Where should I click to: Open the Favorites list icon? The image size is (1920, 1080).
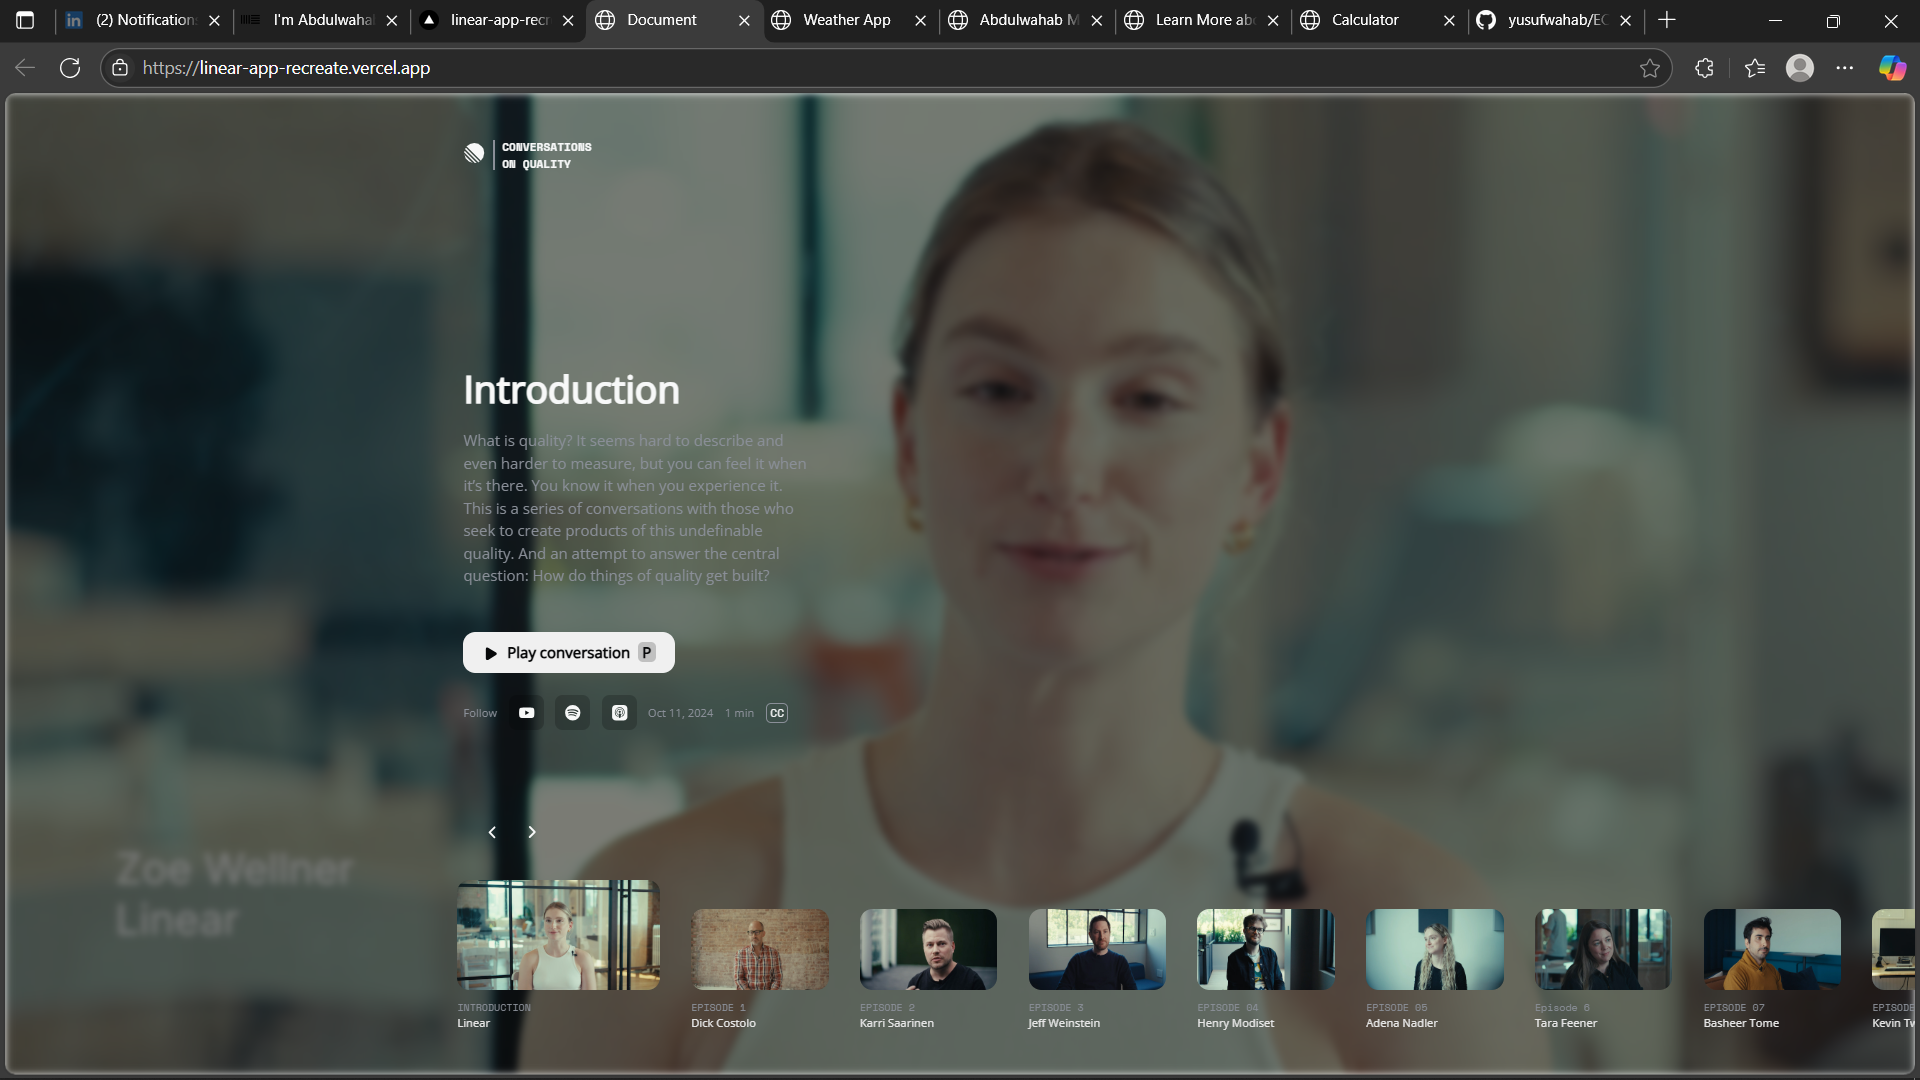pos(1755,68)
